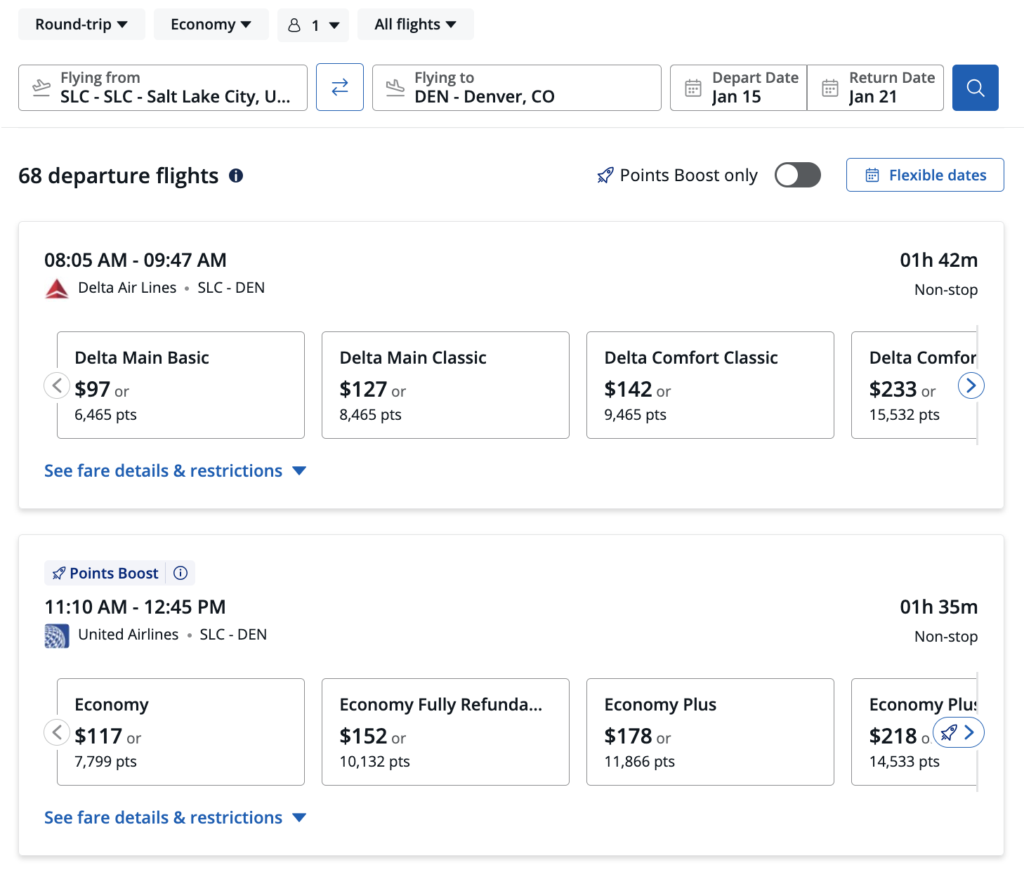1024x872 pixels.
Task: Click the blue search magnifier button
Action: click(975, 87)
